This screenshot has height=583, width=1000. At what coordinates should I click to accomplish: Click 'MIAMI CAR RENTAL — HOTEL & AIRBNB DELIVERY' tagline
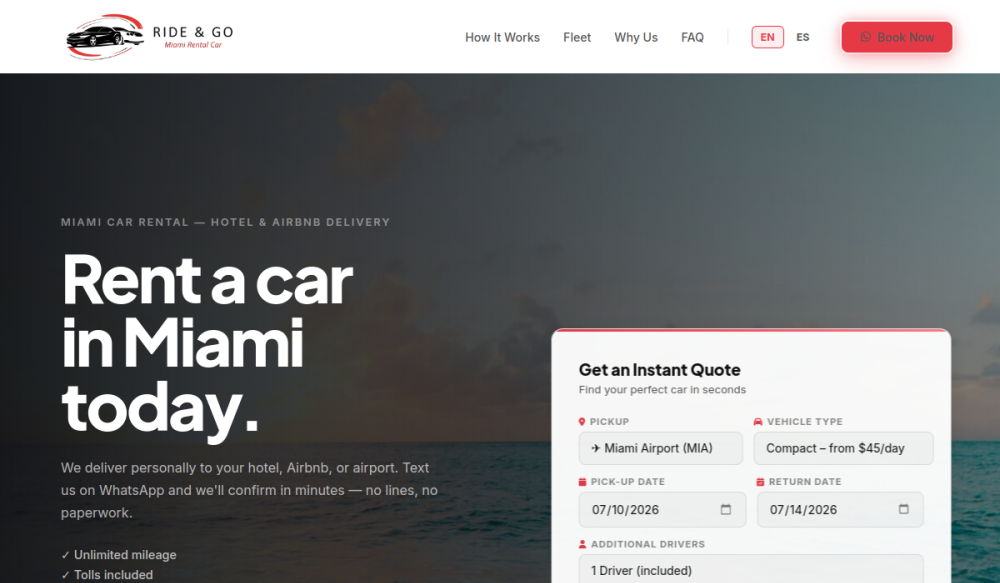(x=225, y=222)
